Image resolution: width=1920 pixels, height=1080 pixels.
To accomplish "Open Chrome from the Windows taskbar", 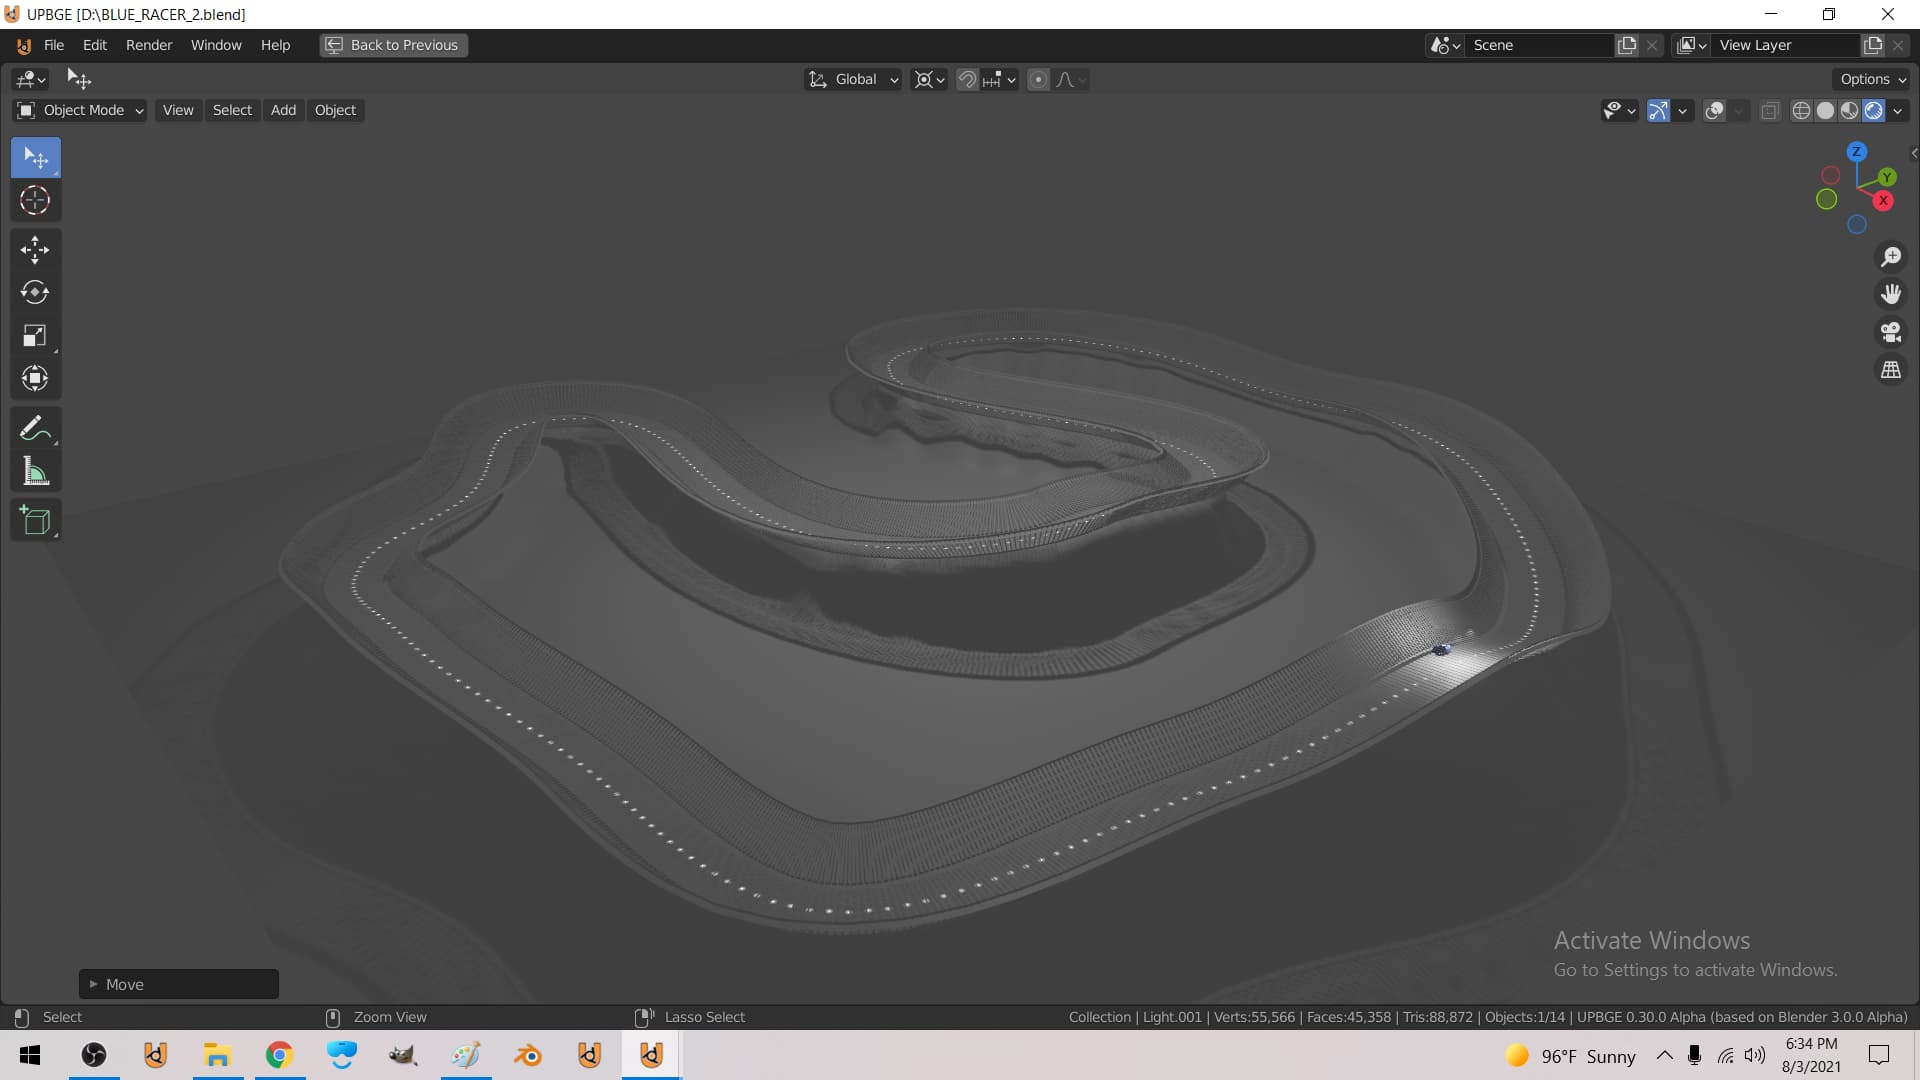I will tap(279, 1055).
